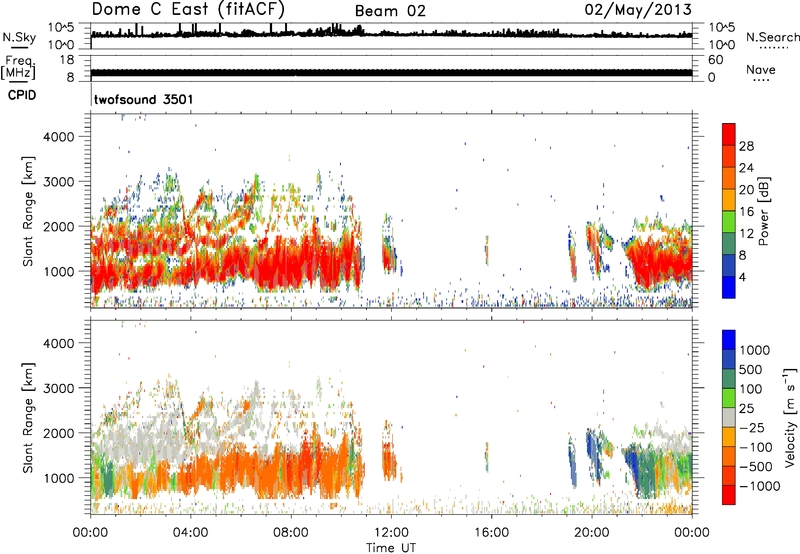The width and height of the screenshot is (800, 554).
Task: Click the 'N.Sky' axis label
Action: (19, 37)
